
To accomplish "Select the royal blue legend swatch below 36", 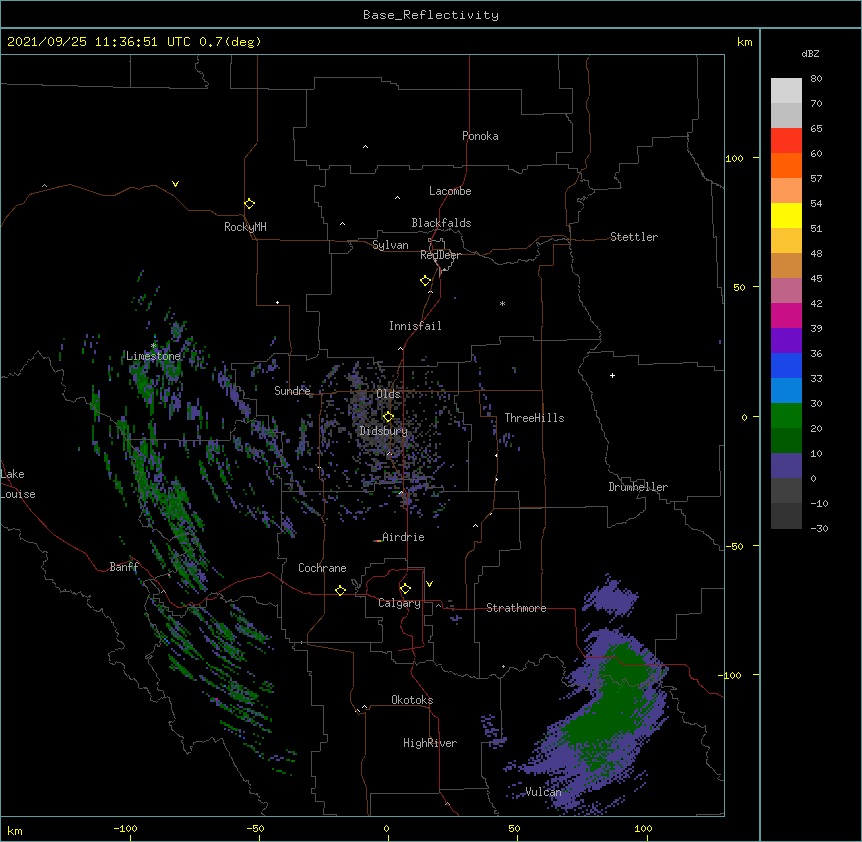I will (x=786, y=365).
